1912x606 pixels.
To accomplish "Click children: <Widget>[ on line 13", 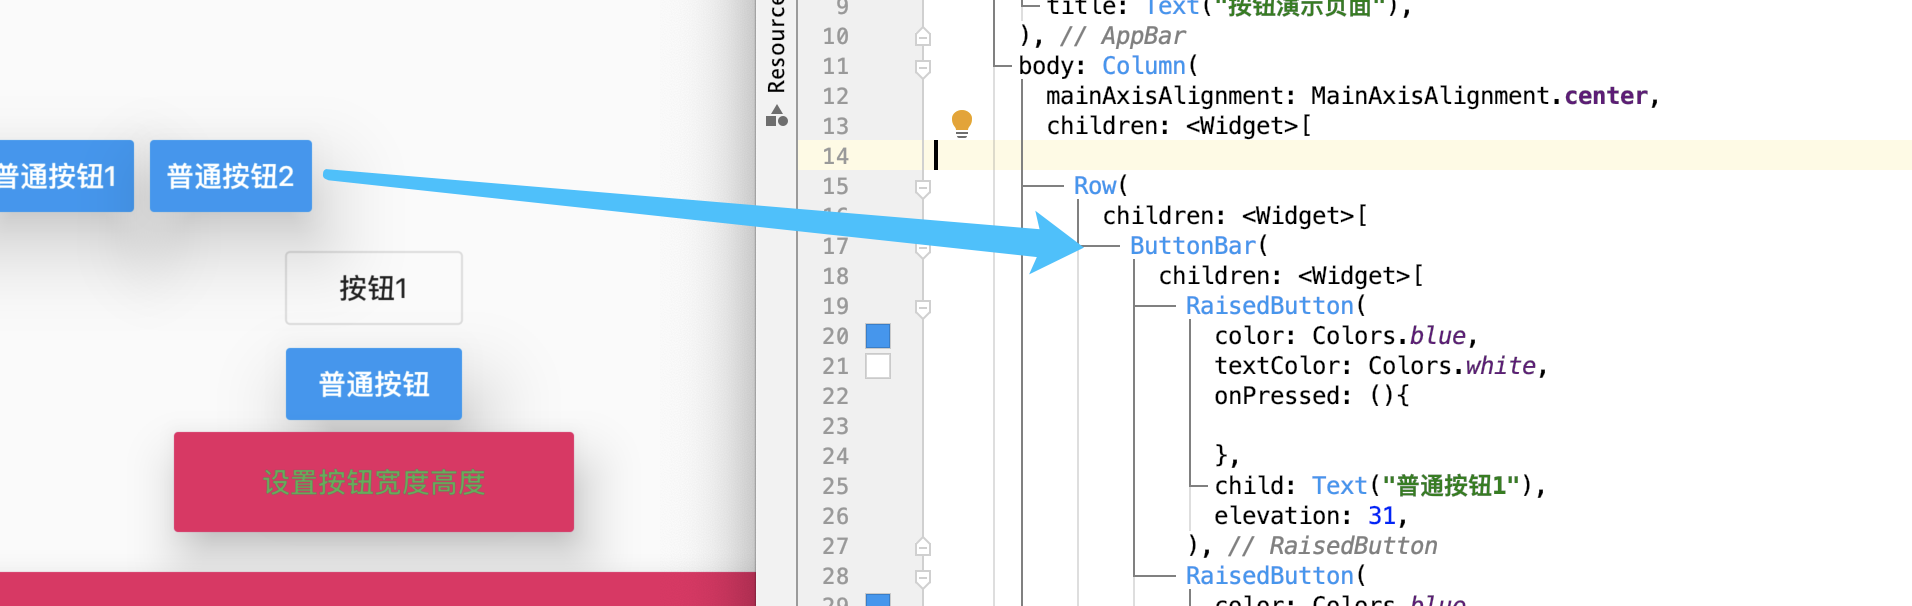I will [x=1179, y=126].
